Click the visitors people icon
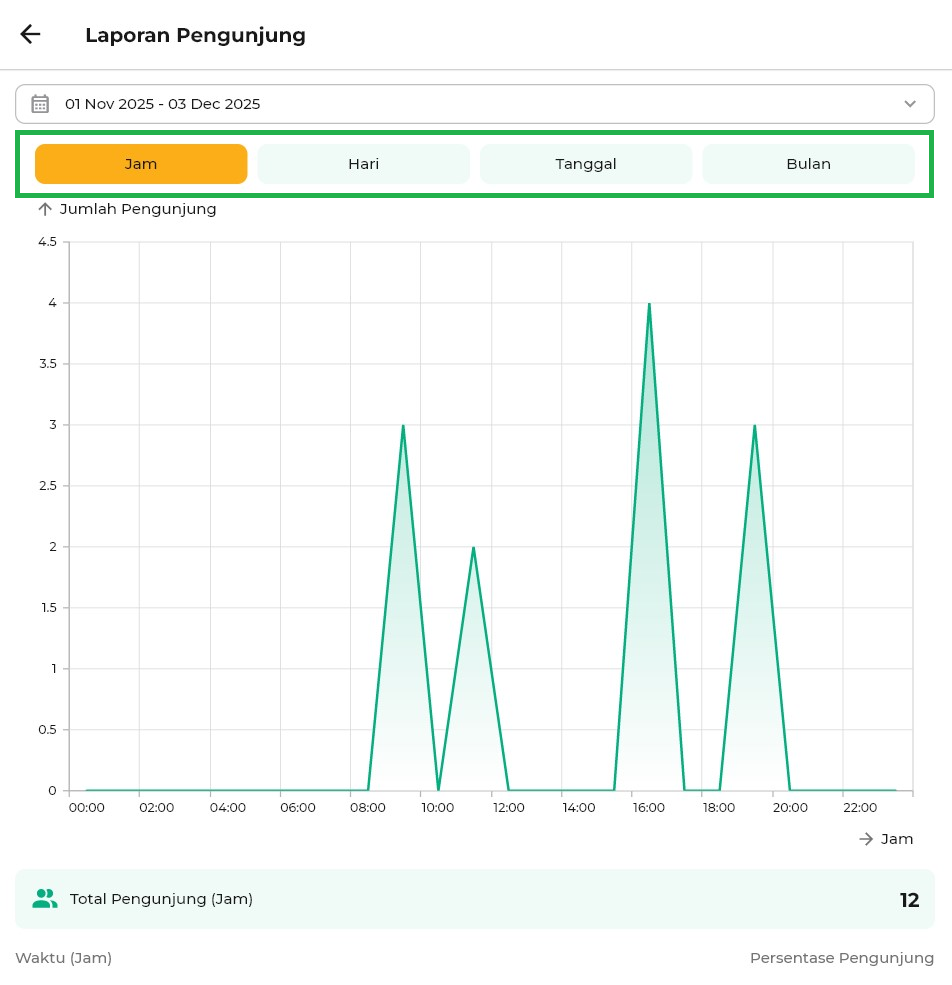The image size is (952, 985). pos(44,899)
